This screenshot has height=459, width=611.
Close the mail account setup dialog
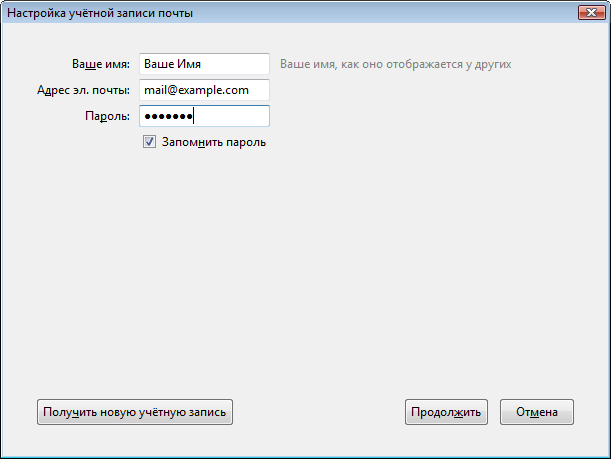click(x=592, y=13)
